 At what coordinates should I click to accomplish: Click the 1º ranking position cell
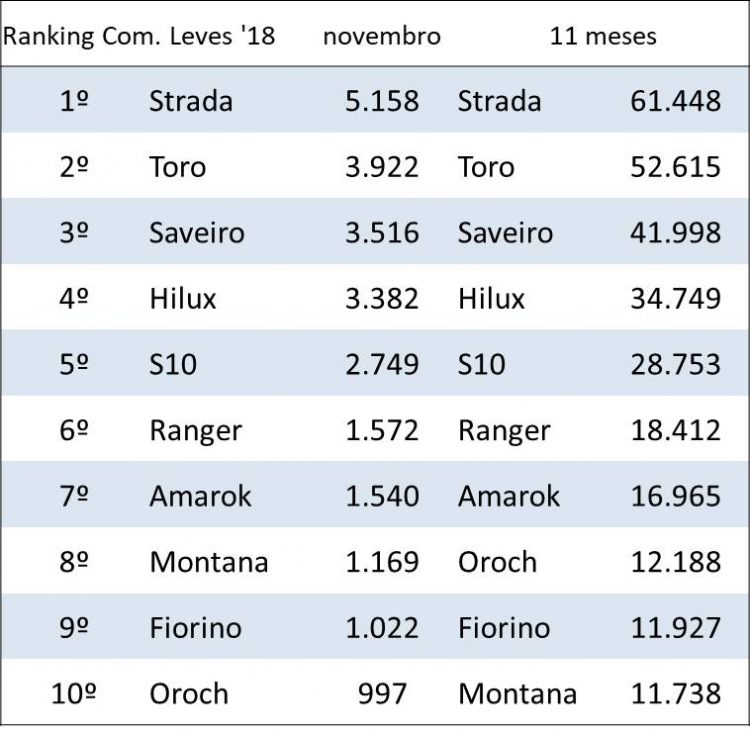click(x=74, y=101)
